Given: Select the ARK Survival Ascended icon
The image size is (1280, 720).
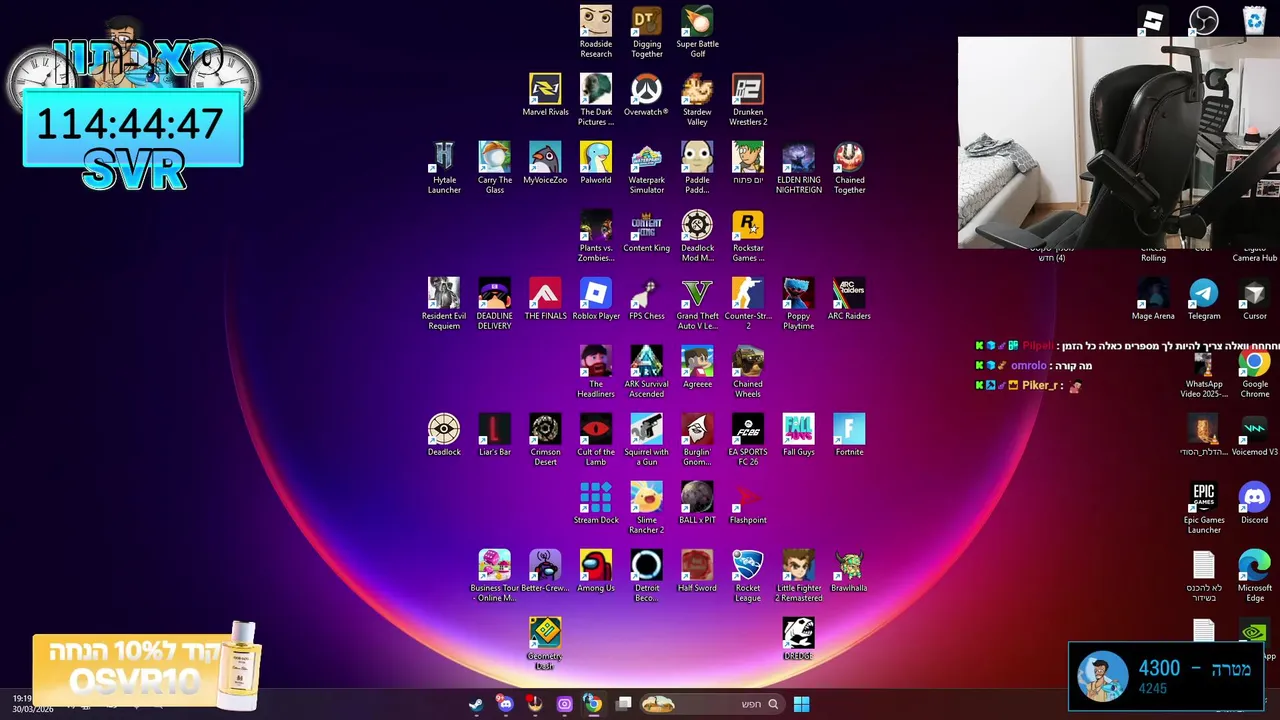Looking at the screenshot, I should [x=647, y=361].
